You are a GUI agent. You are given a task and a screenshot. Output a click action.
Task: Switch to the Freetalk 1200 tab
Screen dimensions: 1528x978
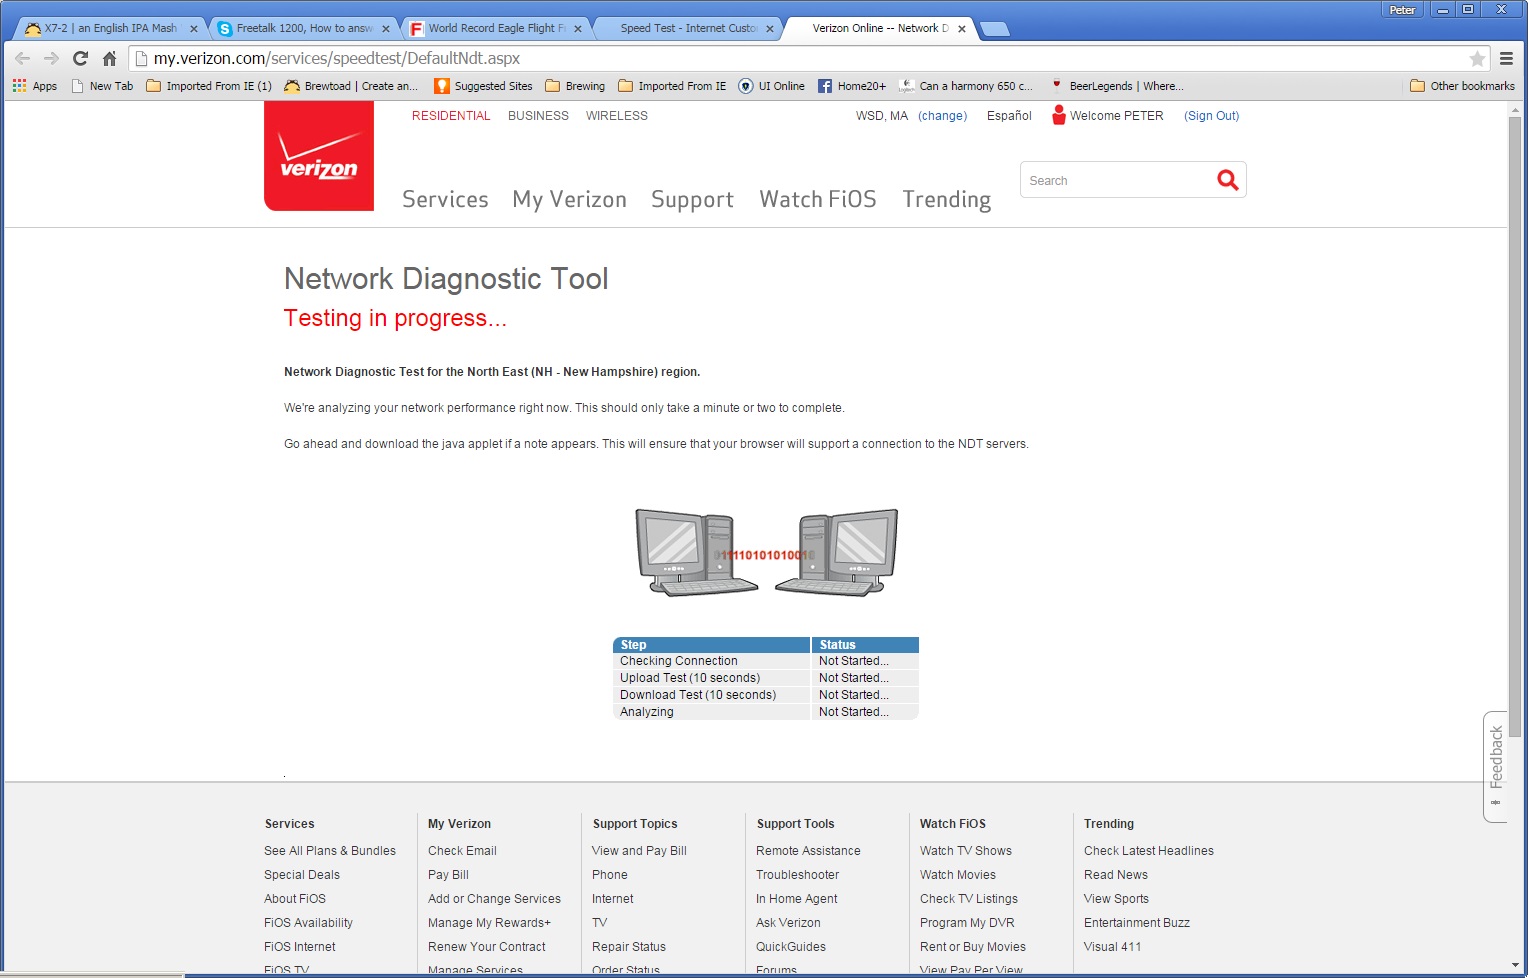304,28
